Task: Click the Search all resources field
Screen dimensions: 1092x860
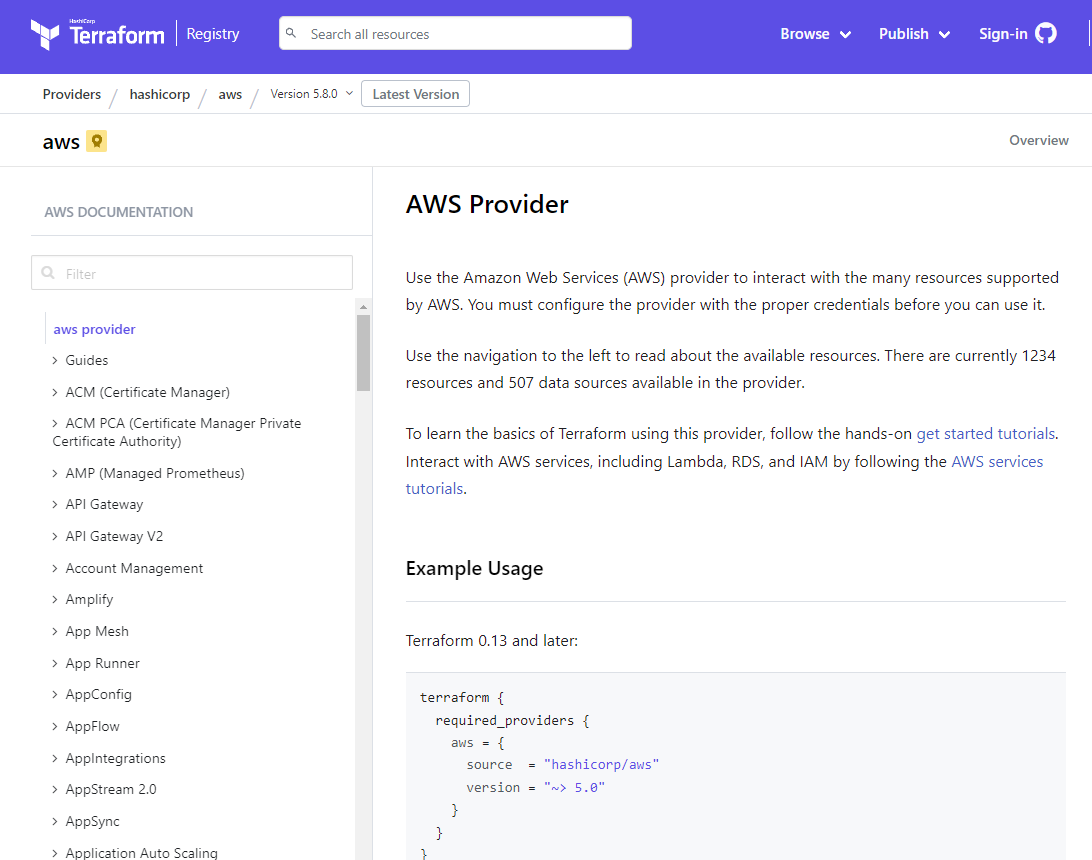Action: coord(455,33)
